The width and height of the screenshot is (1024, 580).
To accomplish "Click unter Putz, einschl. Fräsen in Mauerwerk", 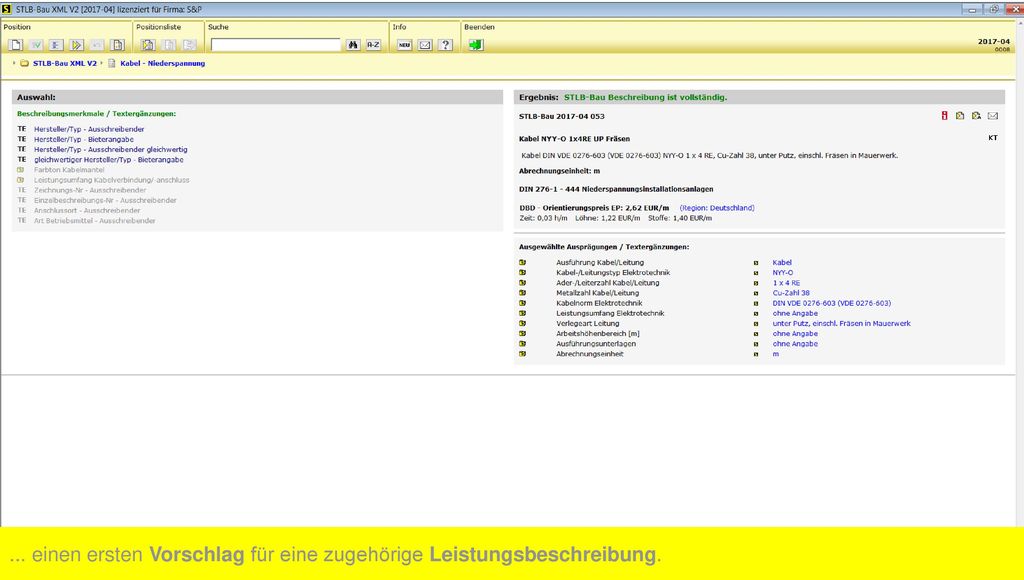I will coord(841,323).
